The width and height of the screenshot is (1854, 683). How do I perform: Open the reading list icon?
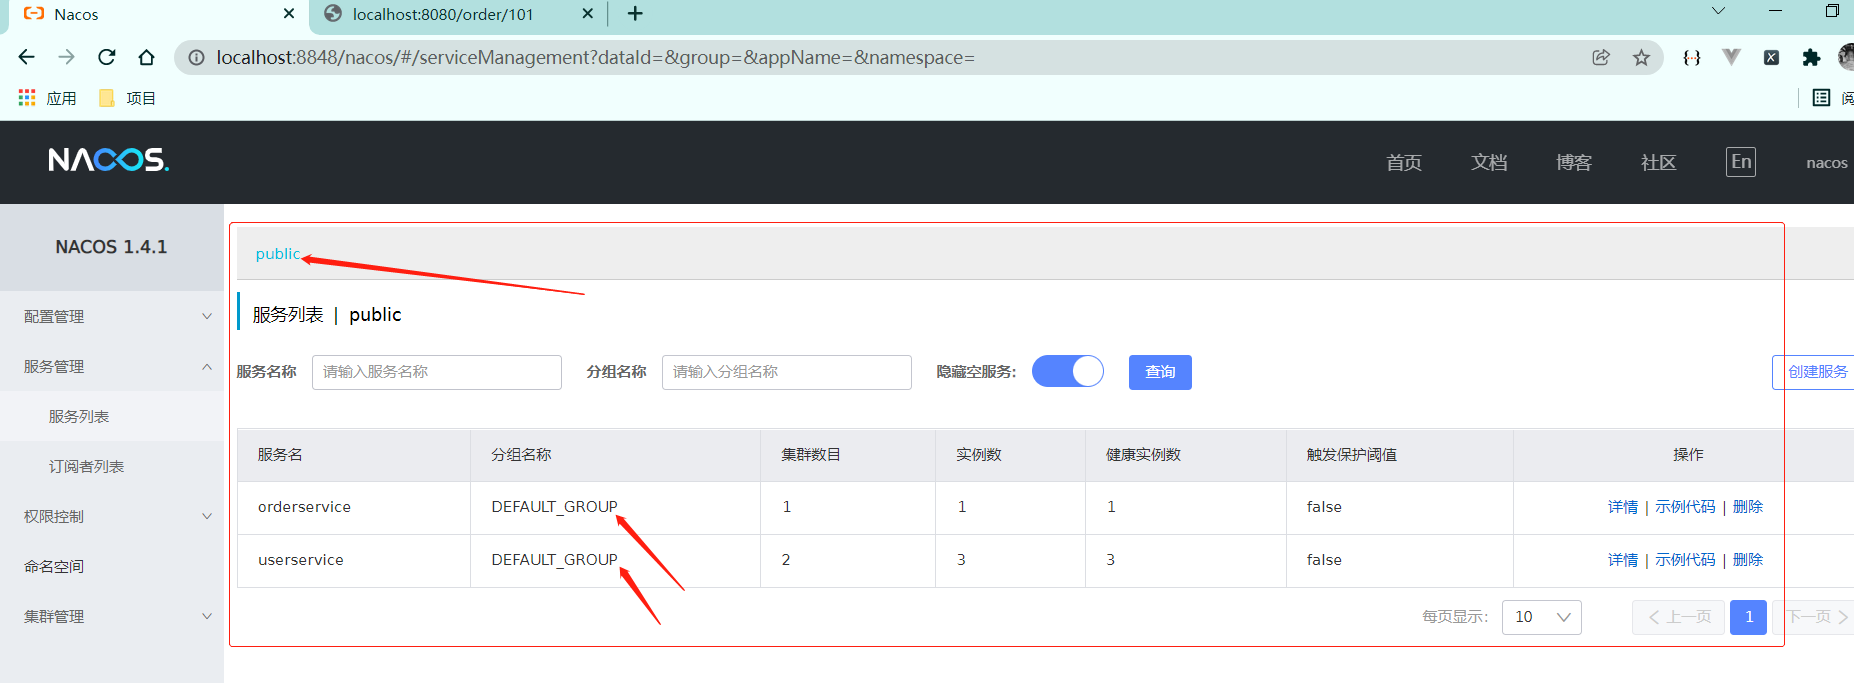point(1821,98)
